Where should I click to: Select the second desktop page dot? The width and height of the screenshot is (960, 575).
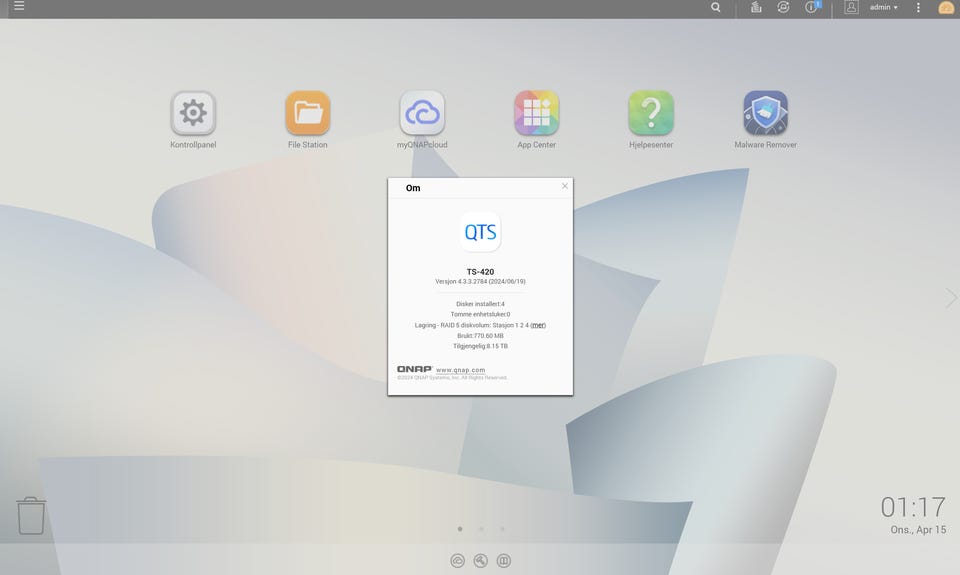pyautogui.click(x=481, y=529)
